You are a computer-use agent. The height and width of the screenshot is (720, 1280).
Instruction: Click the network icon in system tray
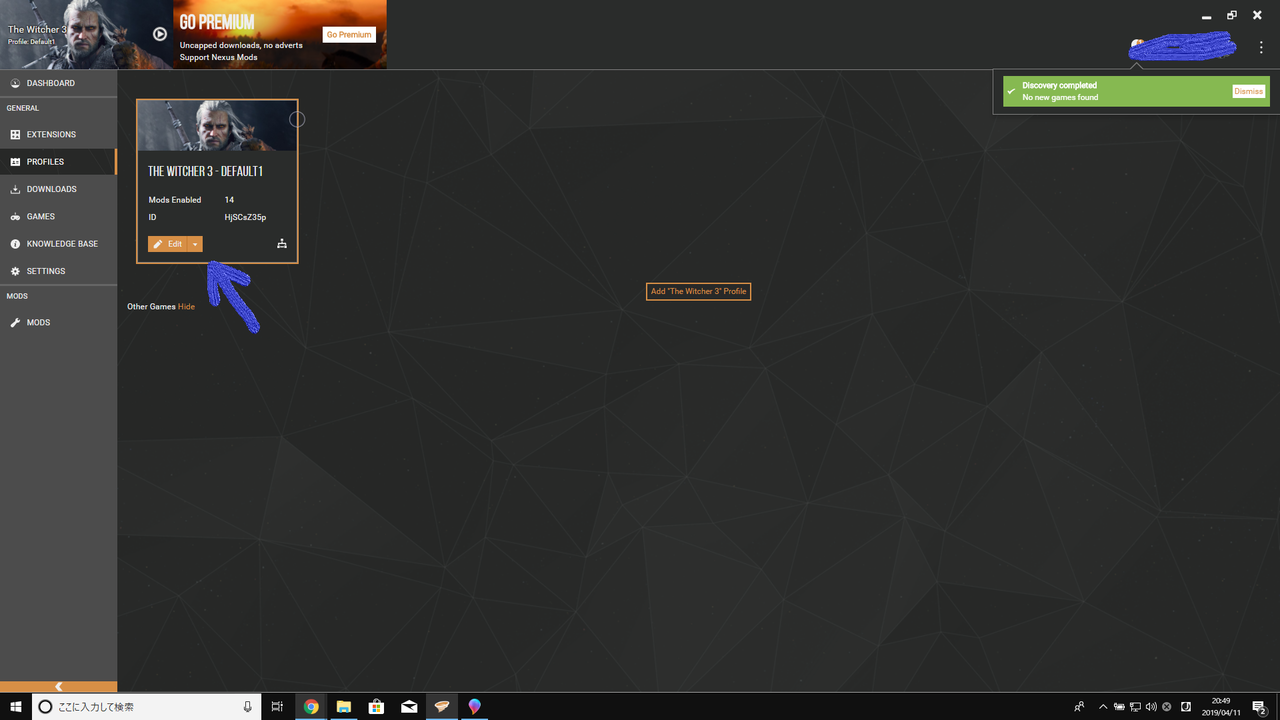tap(1135, 706)
